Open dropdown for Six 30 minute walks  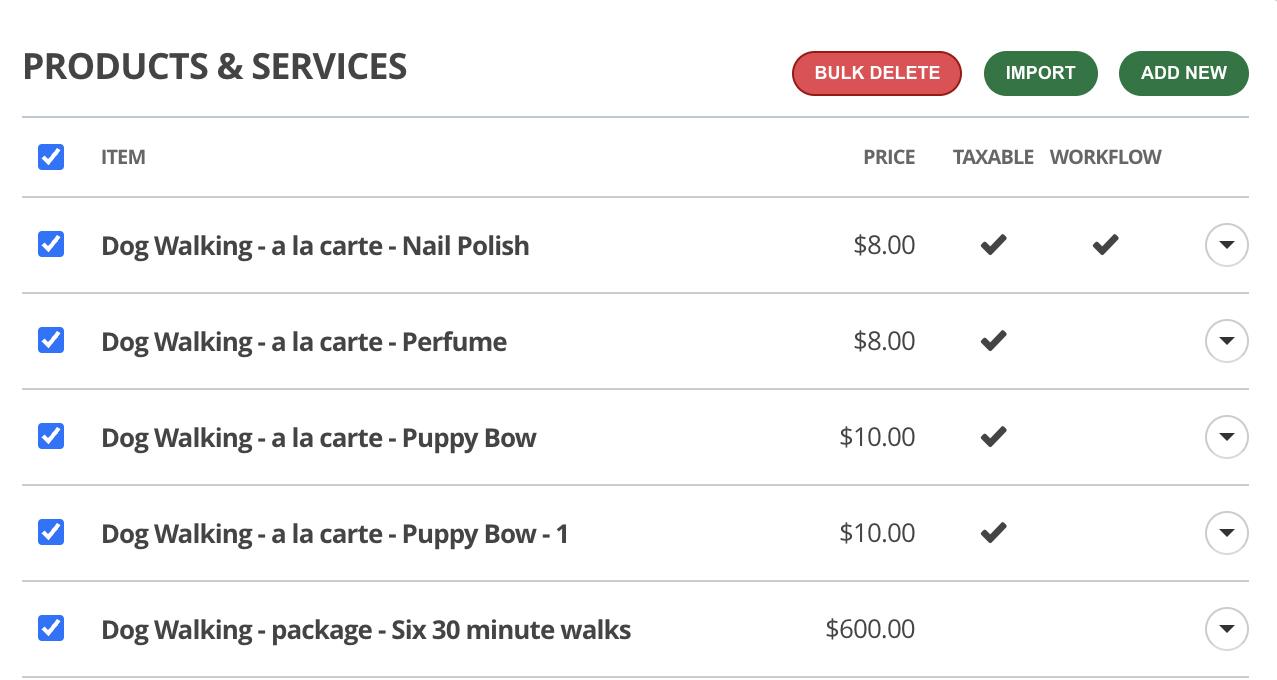pos(1226,629)
